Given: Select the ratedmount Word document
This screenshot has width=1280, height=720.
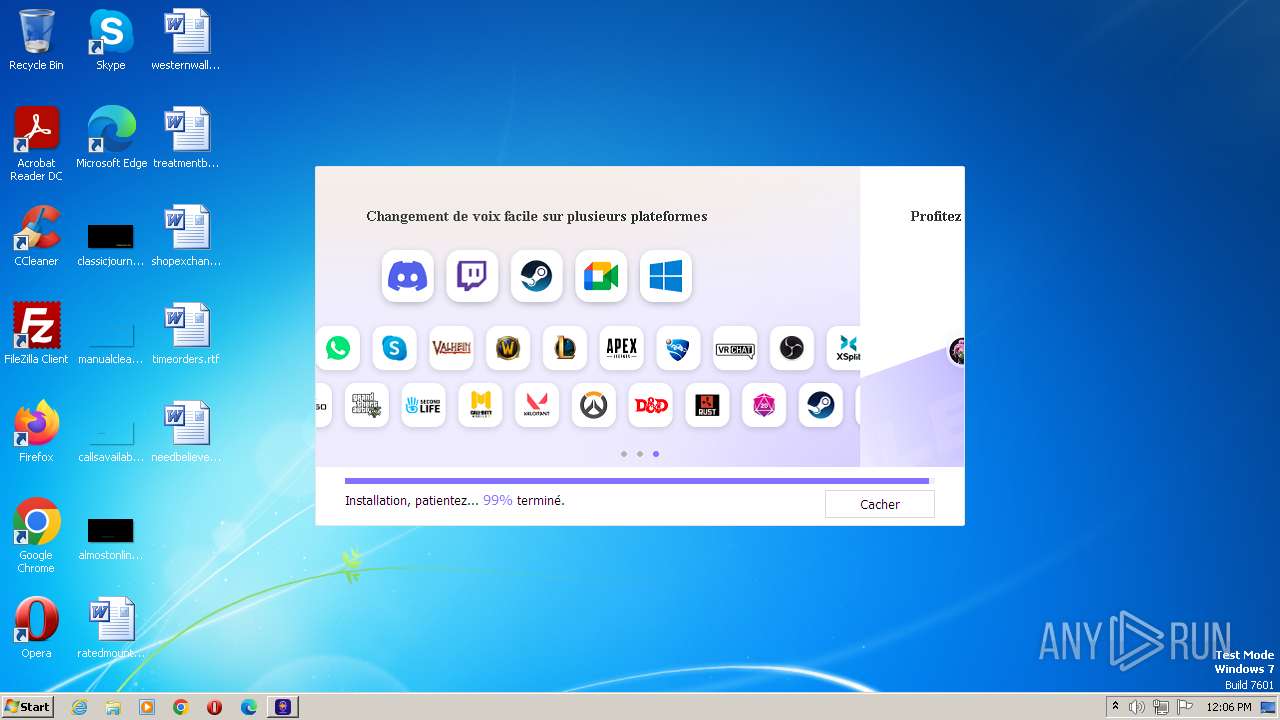Looking at the screenshot, I should coord(110,627).
